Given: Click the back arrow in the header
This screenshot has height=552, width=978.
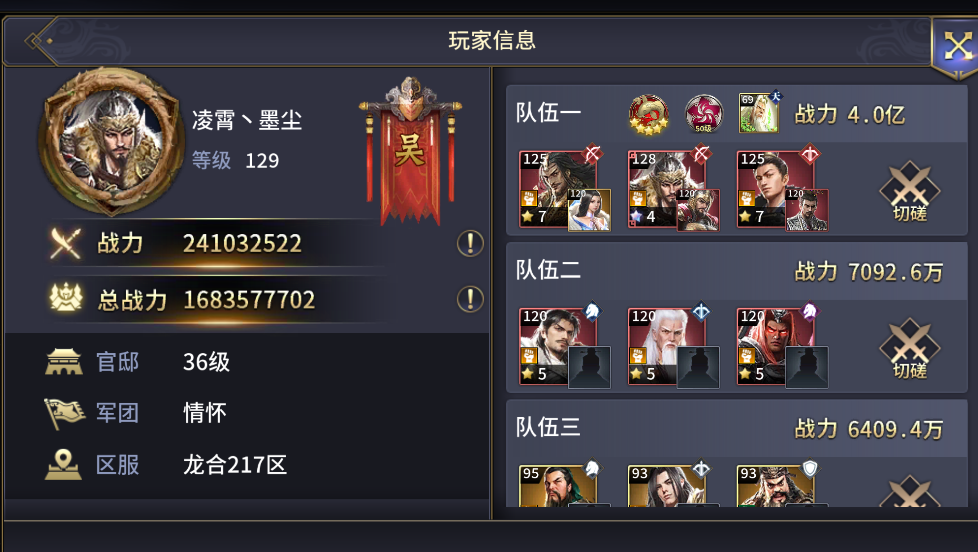Looking at the screenshot, I should click(37, 41).
